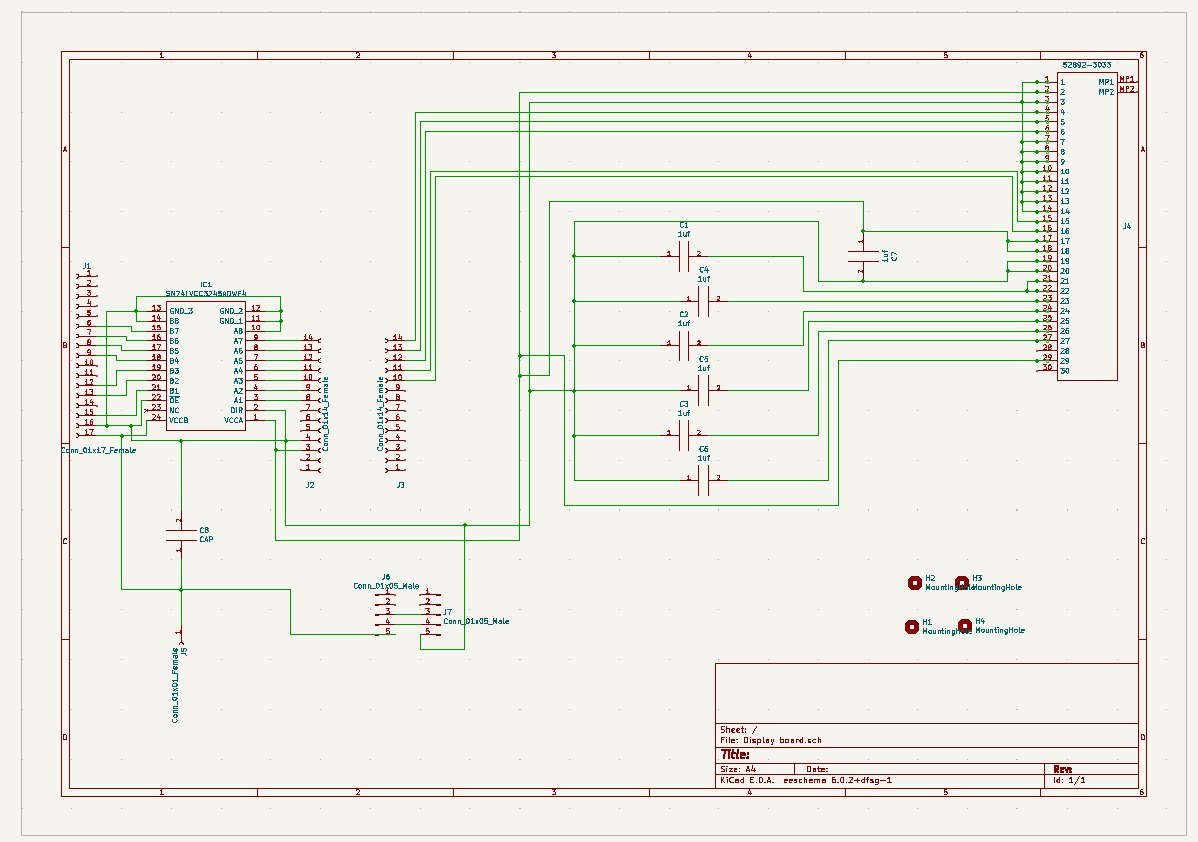Click J2's Conn_01x14_Female value text
The image size is (1198, 842).
click(x=326, y=413)
